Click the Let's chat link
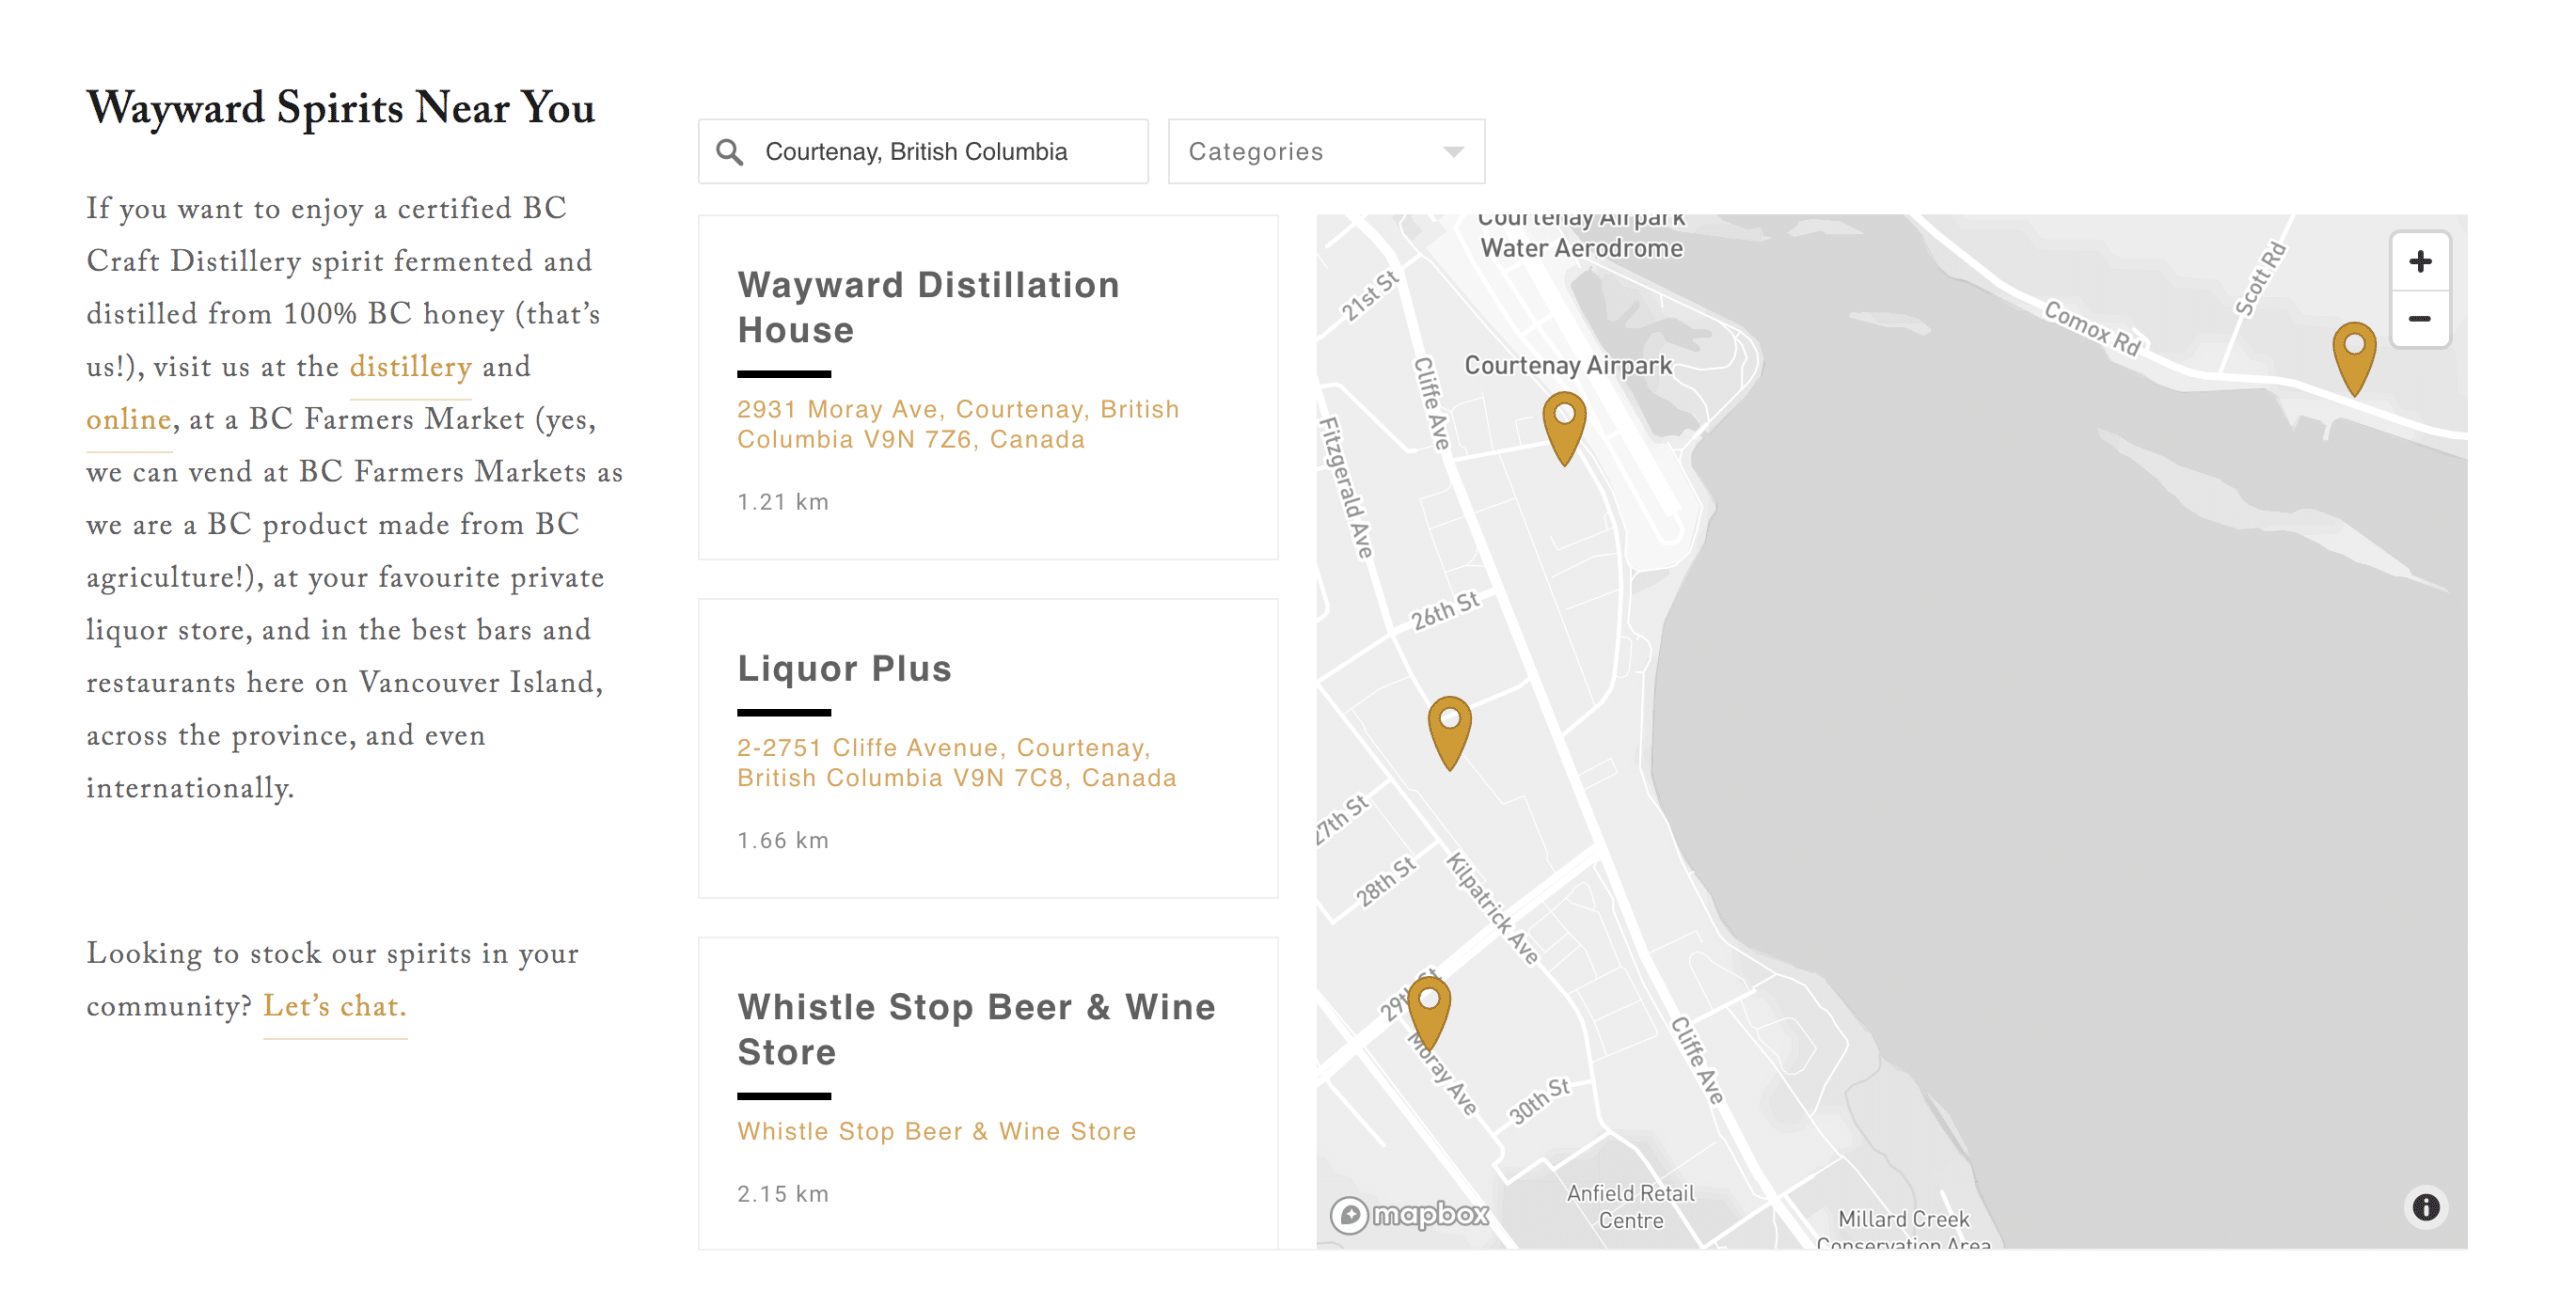Viewport: 2560px width, 1307px height. tap(334, 1006)
